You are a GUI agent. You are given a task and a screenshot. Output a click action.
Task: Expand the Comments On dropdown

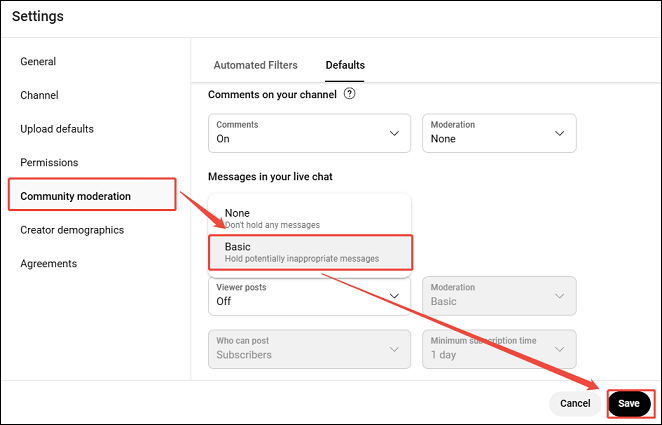(x=309, y=133)
